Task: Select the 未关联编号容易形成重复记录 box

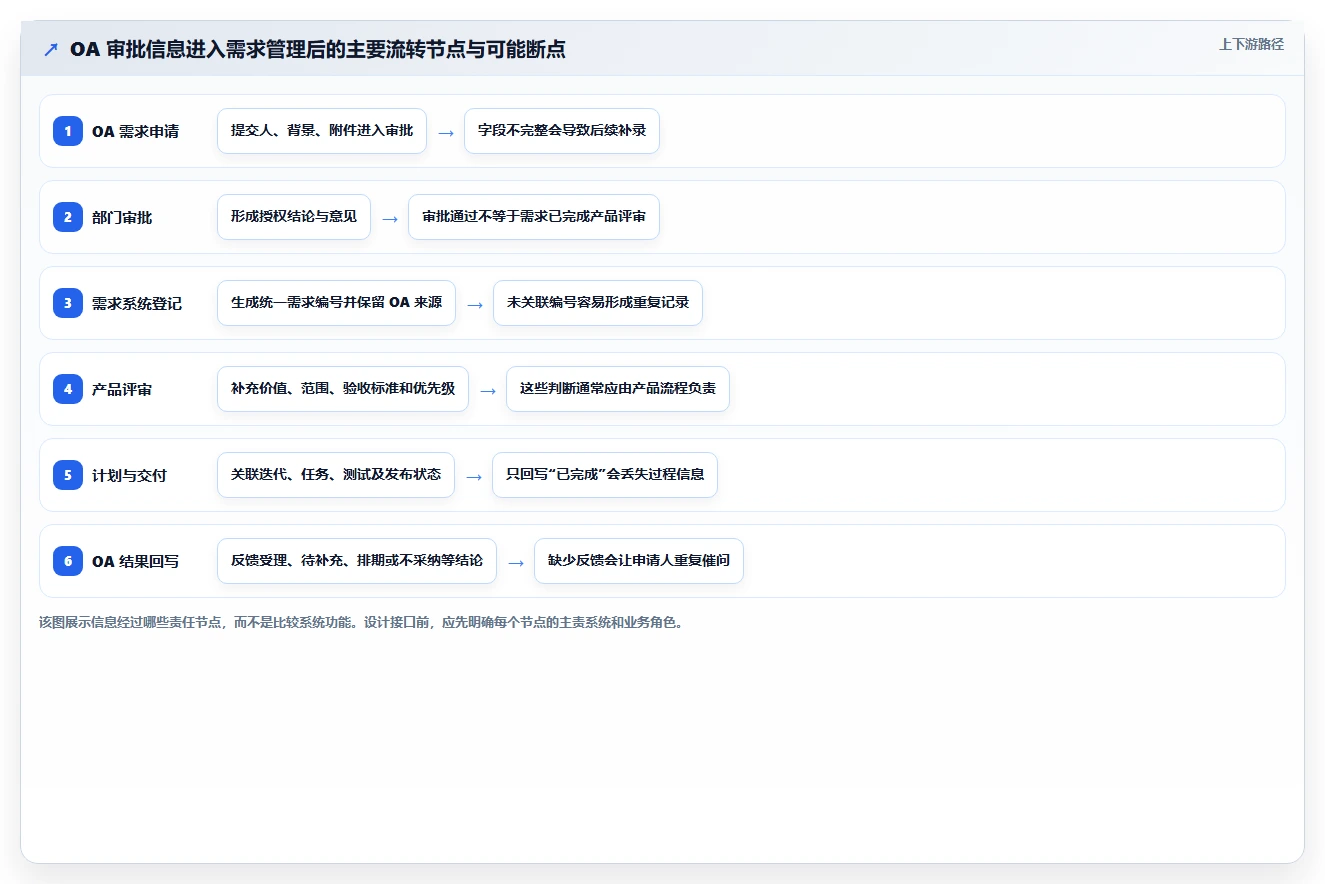Action: (598, 303)
